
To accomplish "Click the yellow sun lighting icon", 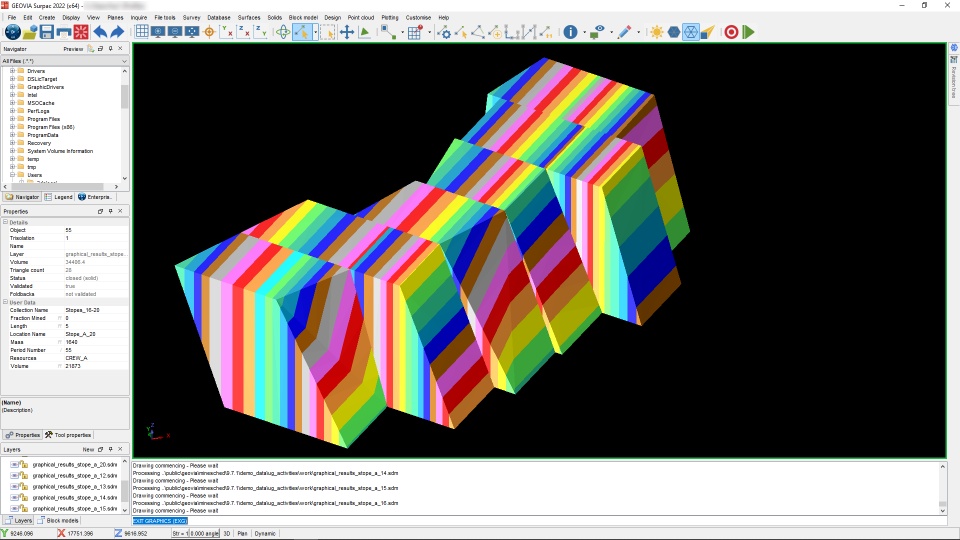I will [x=656, y=32].
